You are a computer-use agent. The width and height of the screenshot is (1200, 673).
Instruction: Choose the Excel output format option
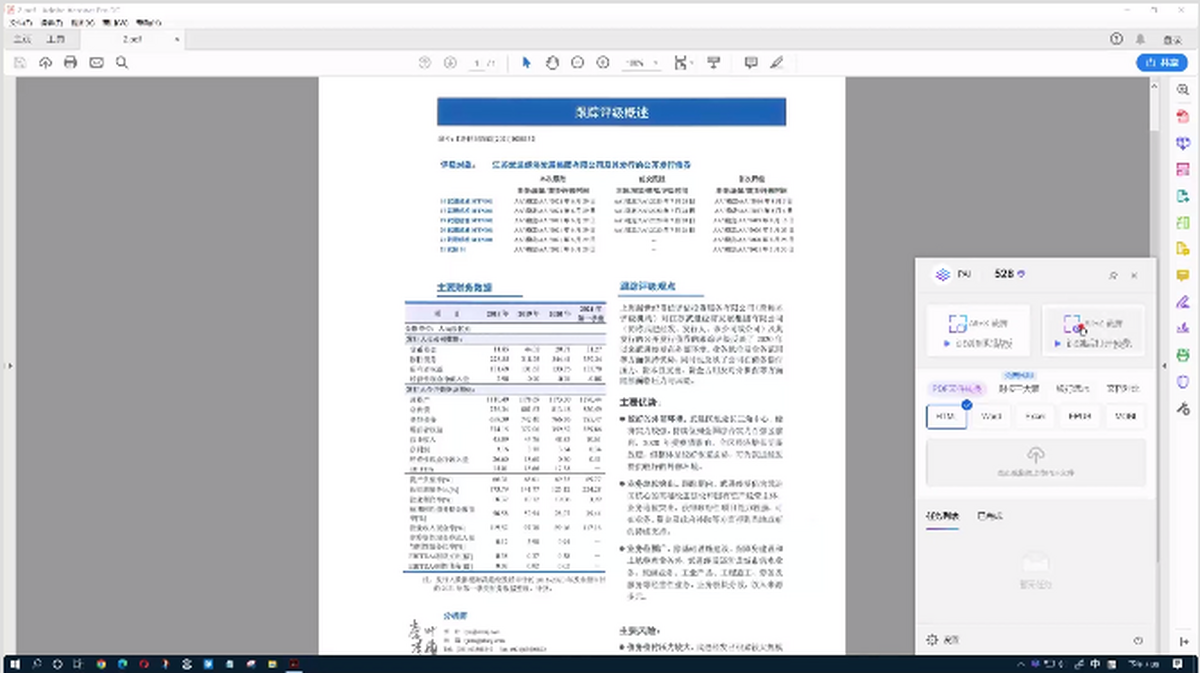(x=1036, y=415)
